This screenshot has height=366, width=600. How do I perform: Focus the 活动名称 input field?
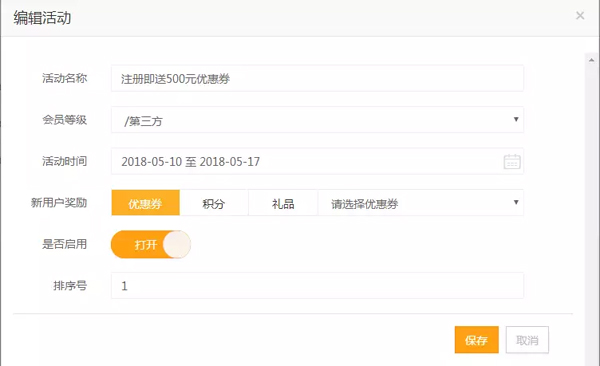(317, 78)
